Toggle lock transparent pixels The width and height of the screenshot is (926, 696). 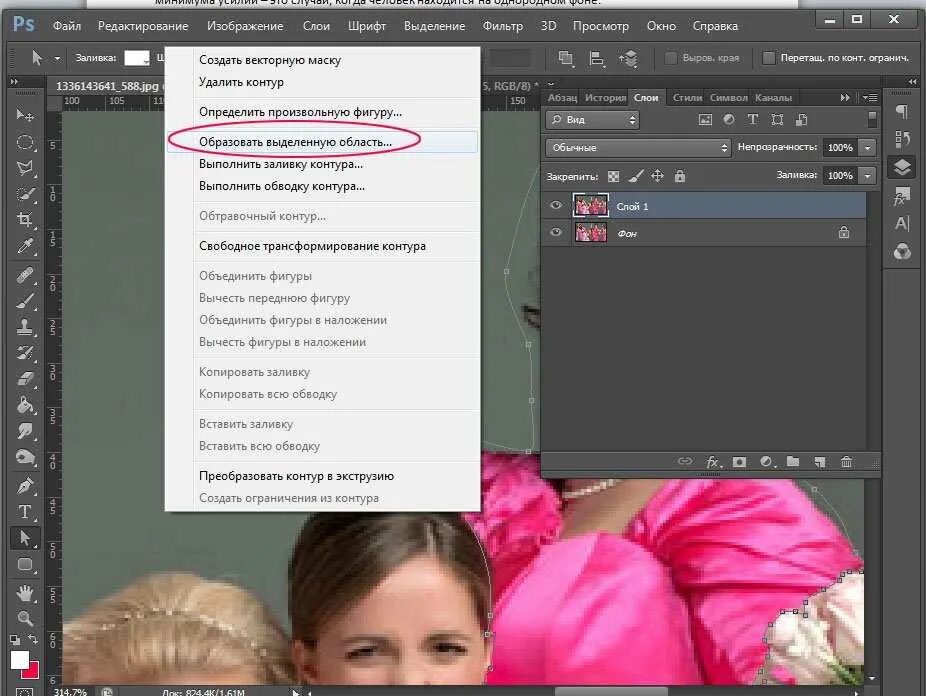click(614, 176)
